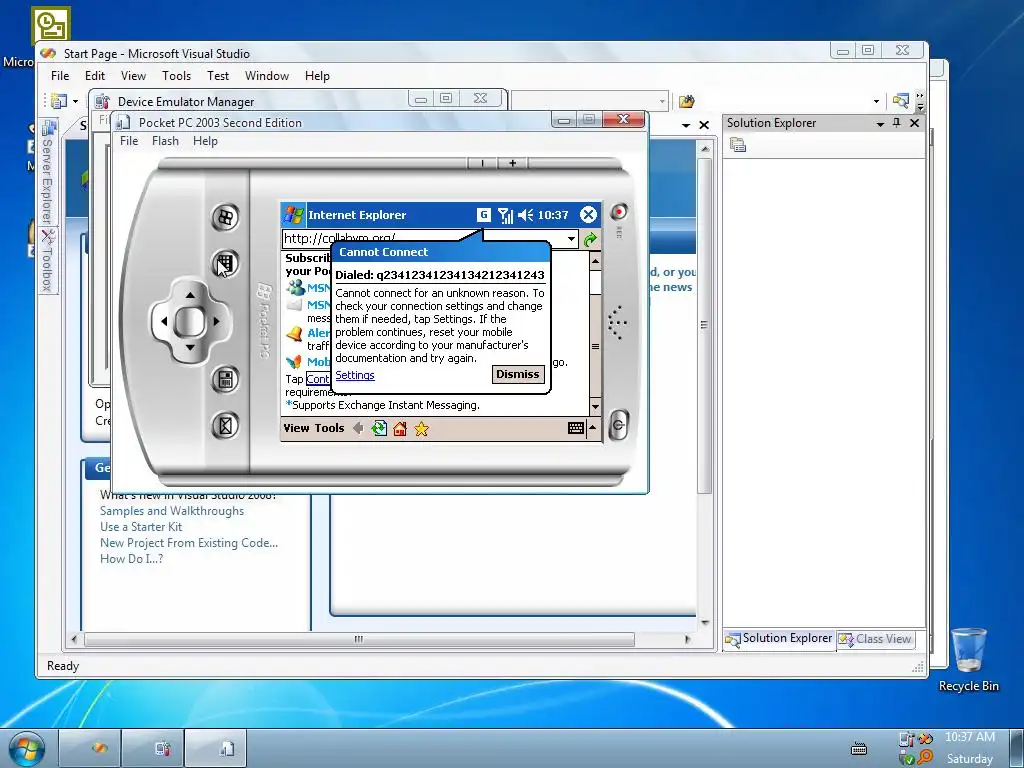This screenshot has height=768, width=1024.
Task: Click the bottom-left emulator hardware button
Action: click(225, 426)
